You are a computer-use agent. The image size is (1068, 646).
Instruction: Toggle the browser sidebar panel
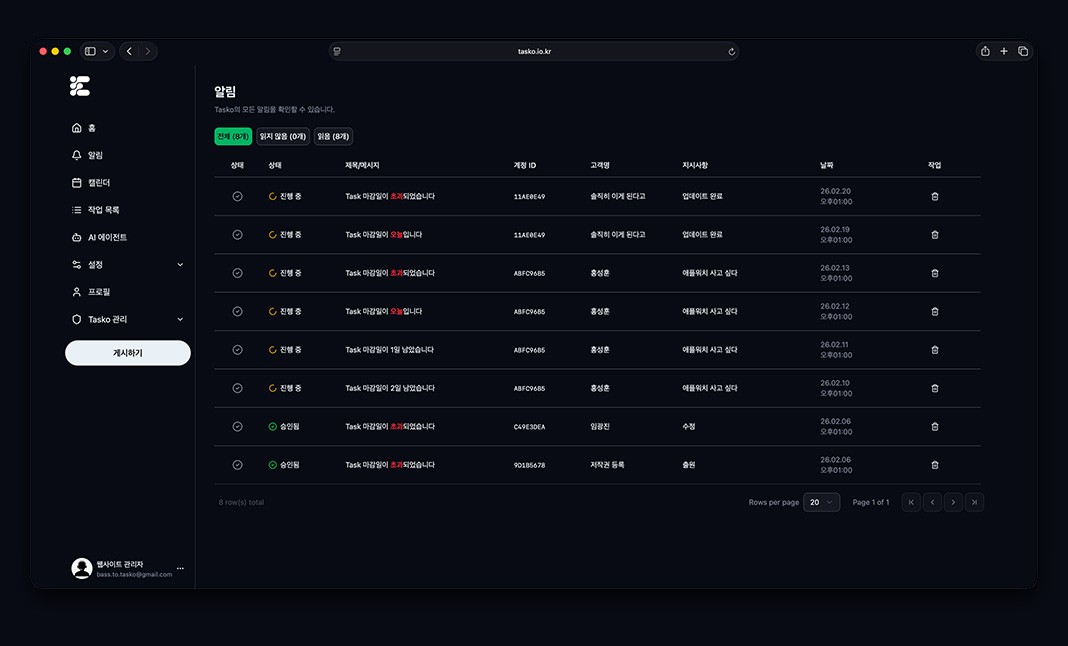90,51
